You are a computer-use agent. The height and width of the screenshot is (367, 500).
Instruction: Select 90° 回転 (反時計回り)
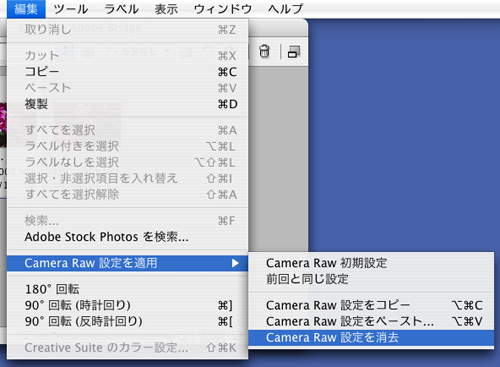[128, 321]
